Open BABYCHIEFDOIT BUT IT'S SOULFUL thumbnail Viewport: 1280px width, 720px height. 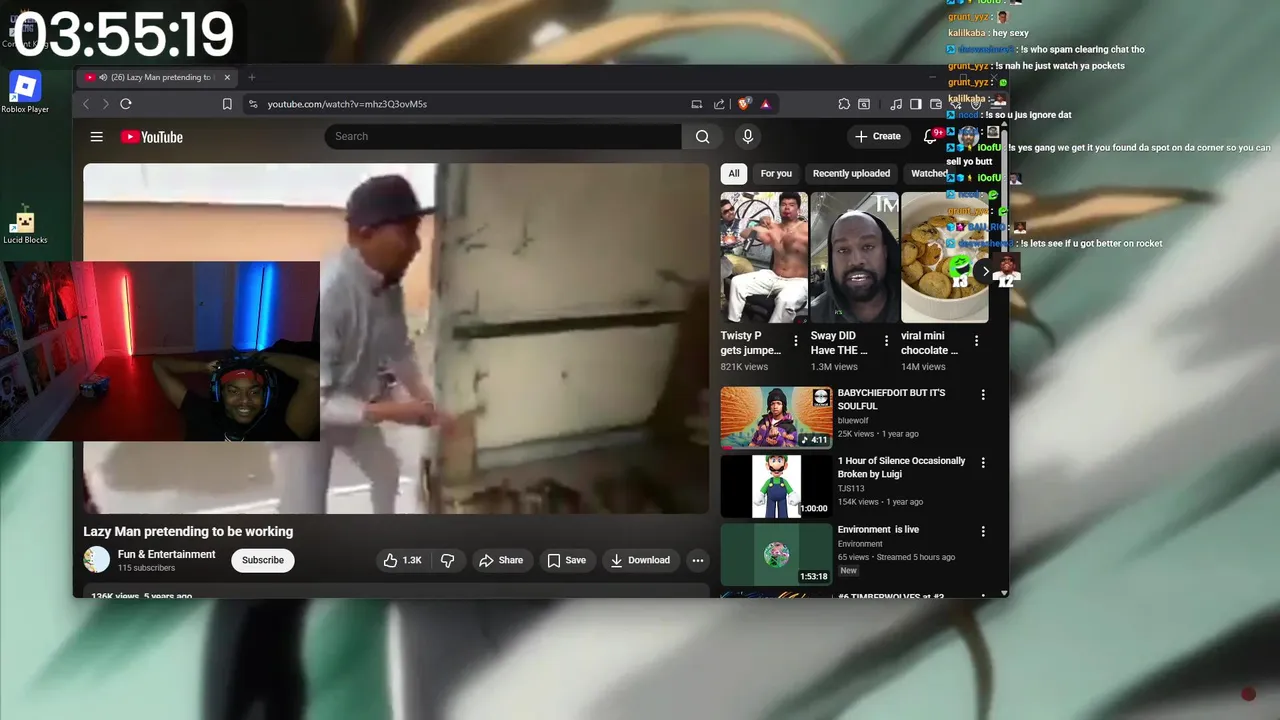776,417
